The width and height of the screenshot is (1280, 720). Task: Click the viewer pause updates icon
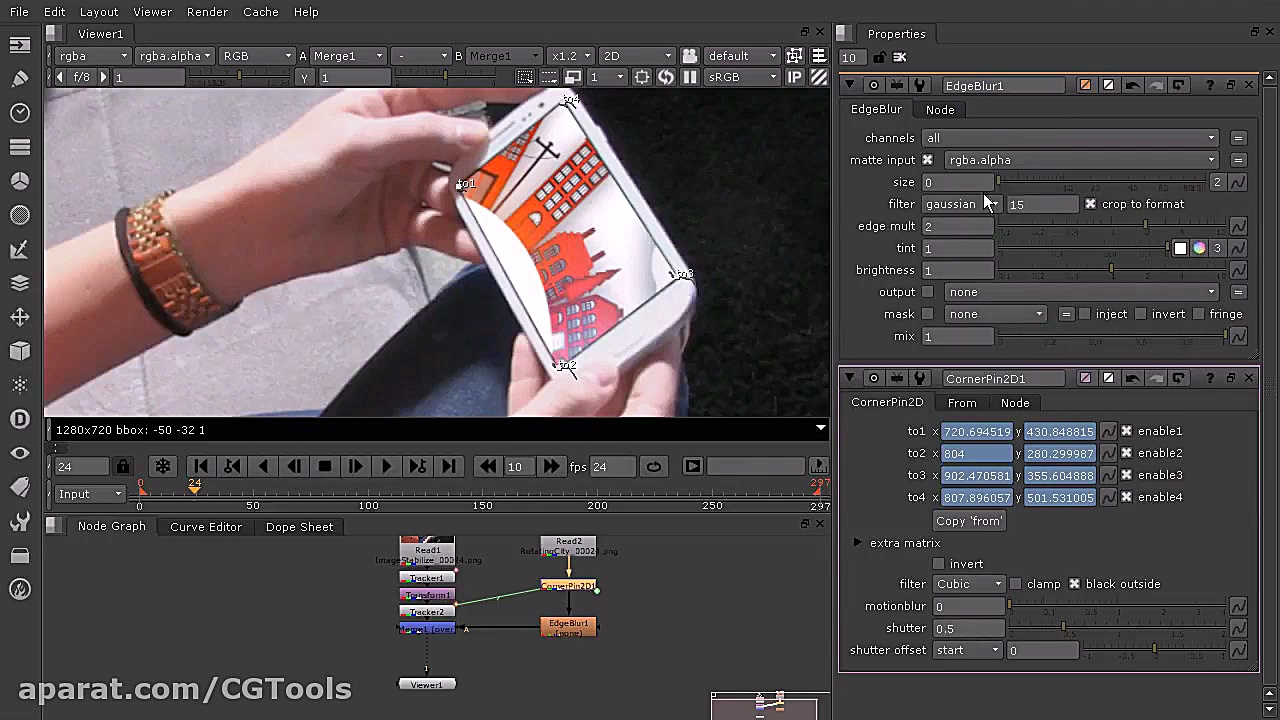690,77
